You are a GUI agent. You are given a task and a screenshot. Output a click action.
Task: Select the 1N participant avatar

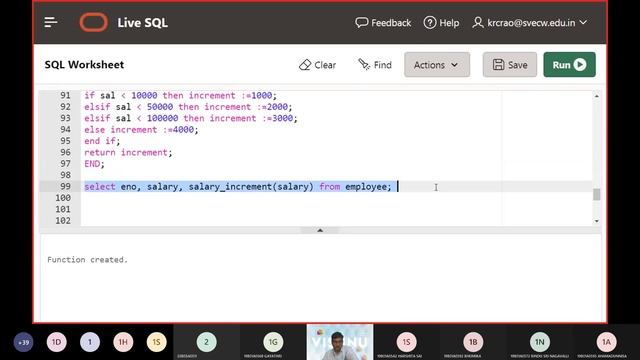click(540, 342)
